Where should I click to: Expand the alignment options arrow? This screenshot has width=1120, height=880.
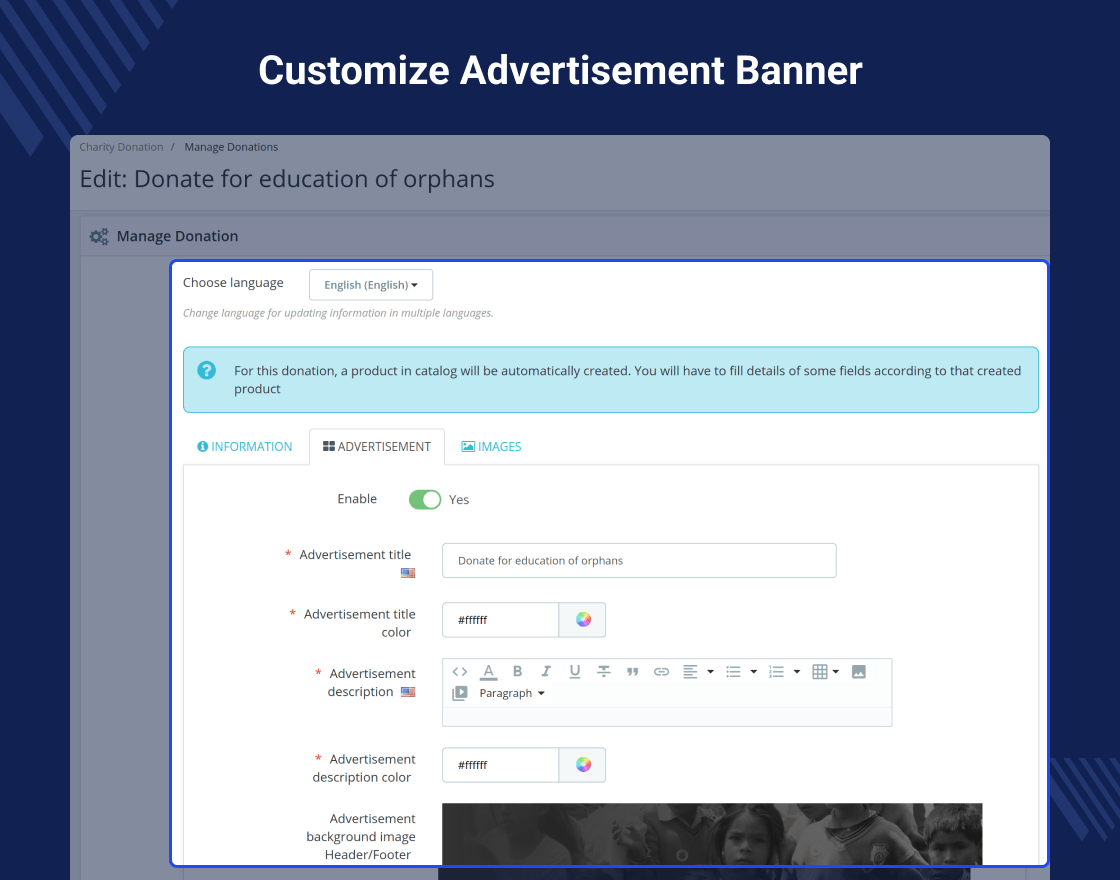coord(710,671)
